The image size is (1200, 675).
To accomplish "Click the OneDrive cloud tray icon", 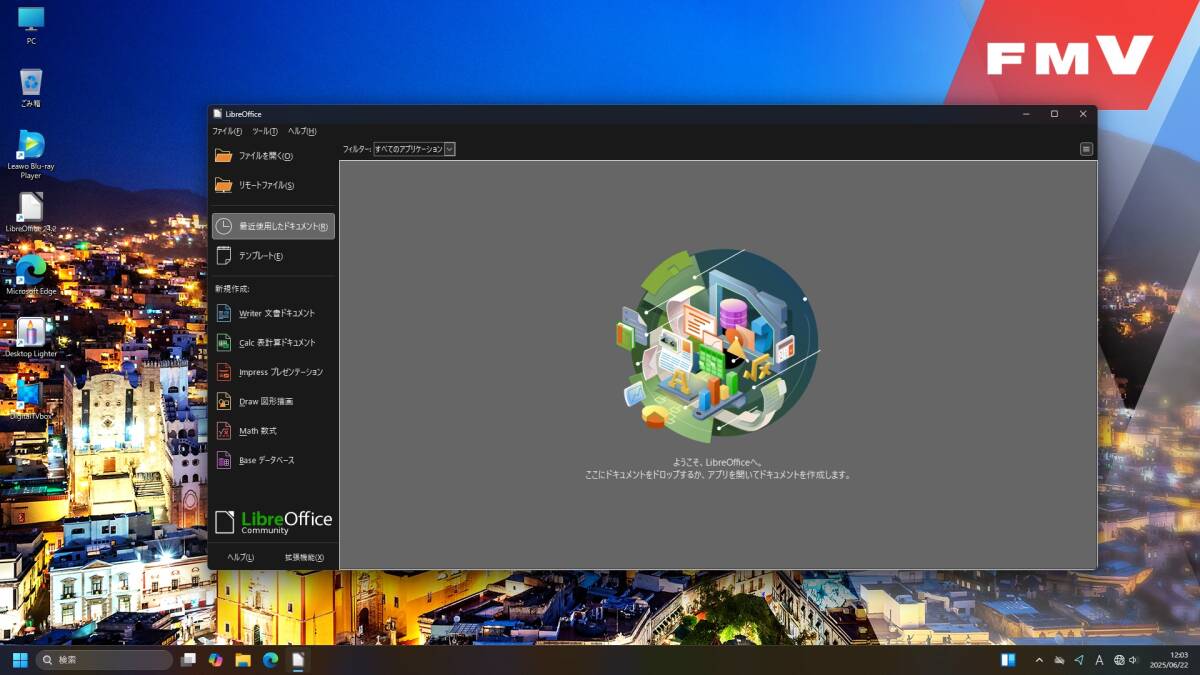I will tap(1059, 660).
